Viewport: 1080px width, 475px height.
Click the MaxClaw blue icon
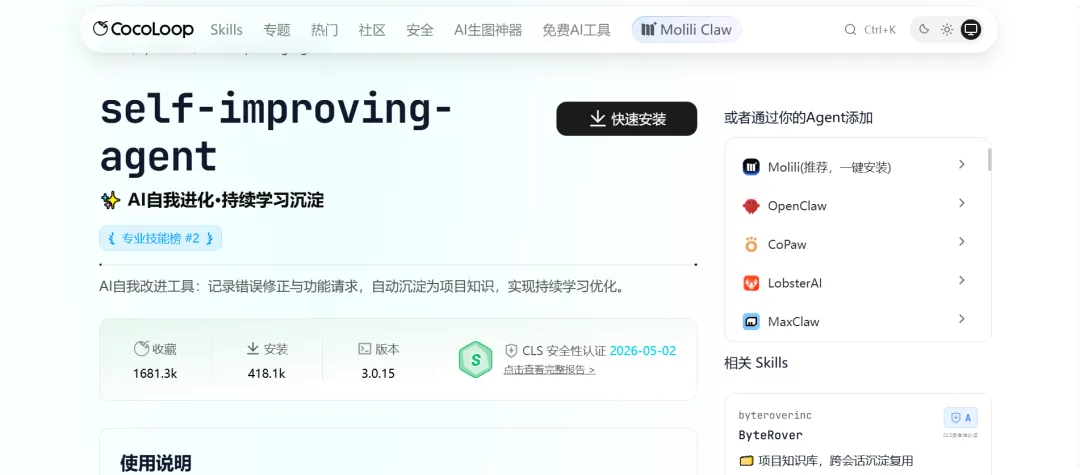(x=751, y=321)
